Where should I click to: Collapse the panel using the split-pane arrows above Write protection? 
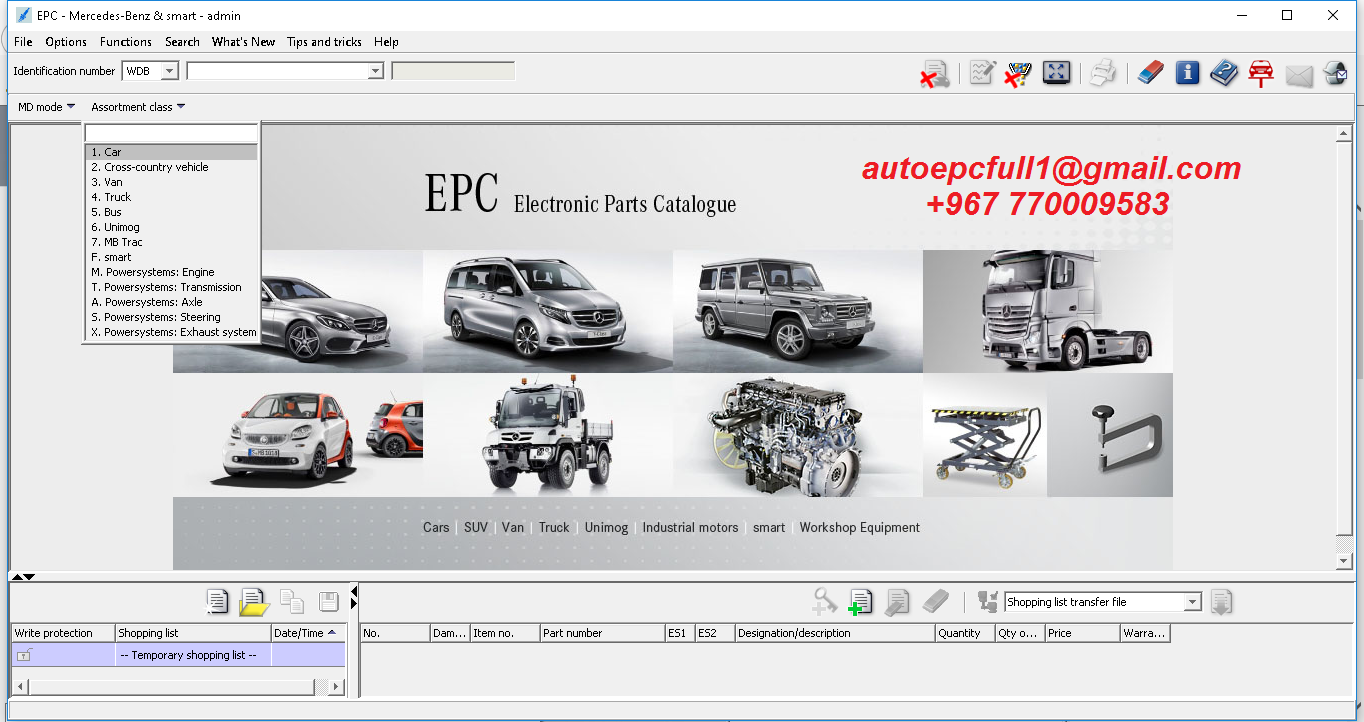[23, 576]
